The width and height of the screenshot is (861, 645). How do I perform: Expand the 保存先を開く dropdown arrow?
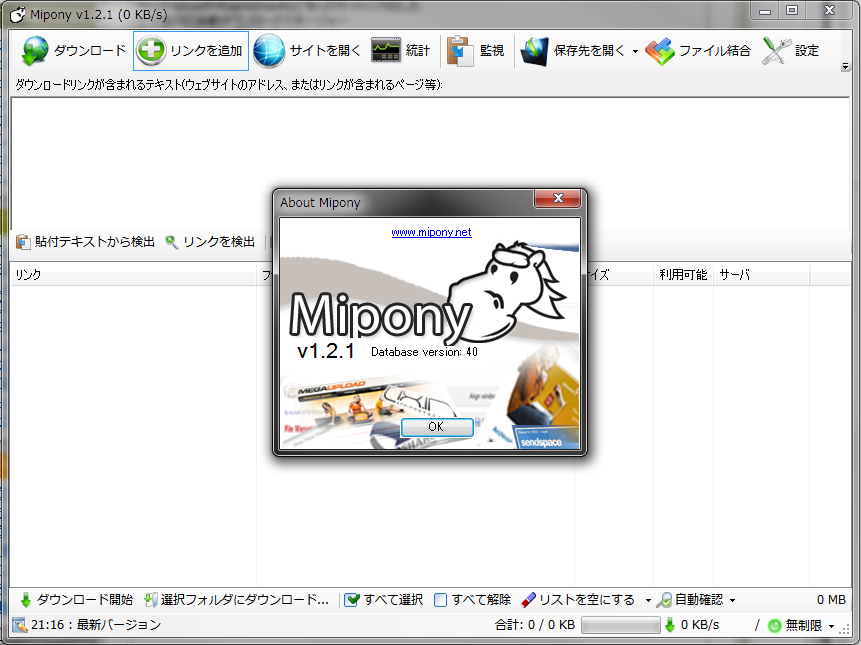(635, 52)
